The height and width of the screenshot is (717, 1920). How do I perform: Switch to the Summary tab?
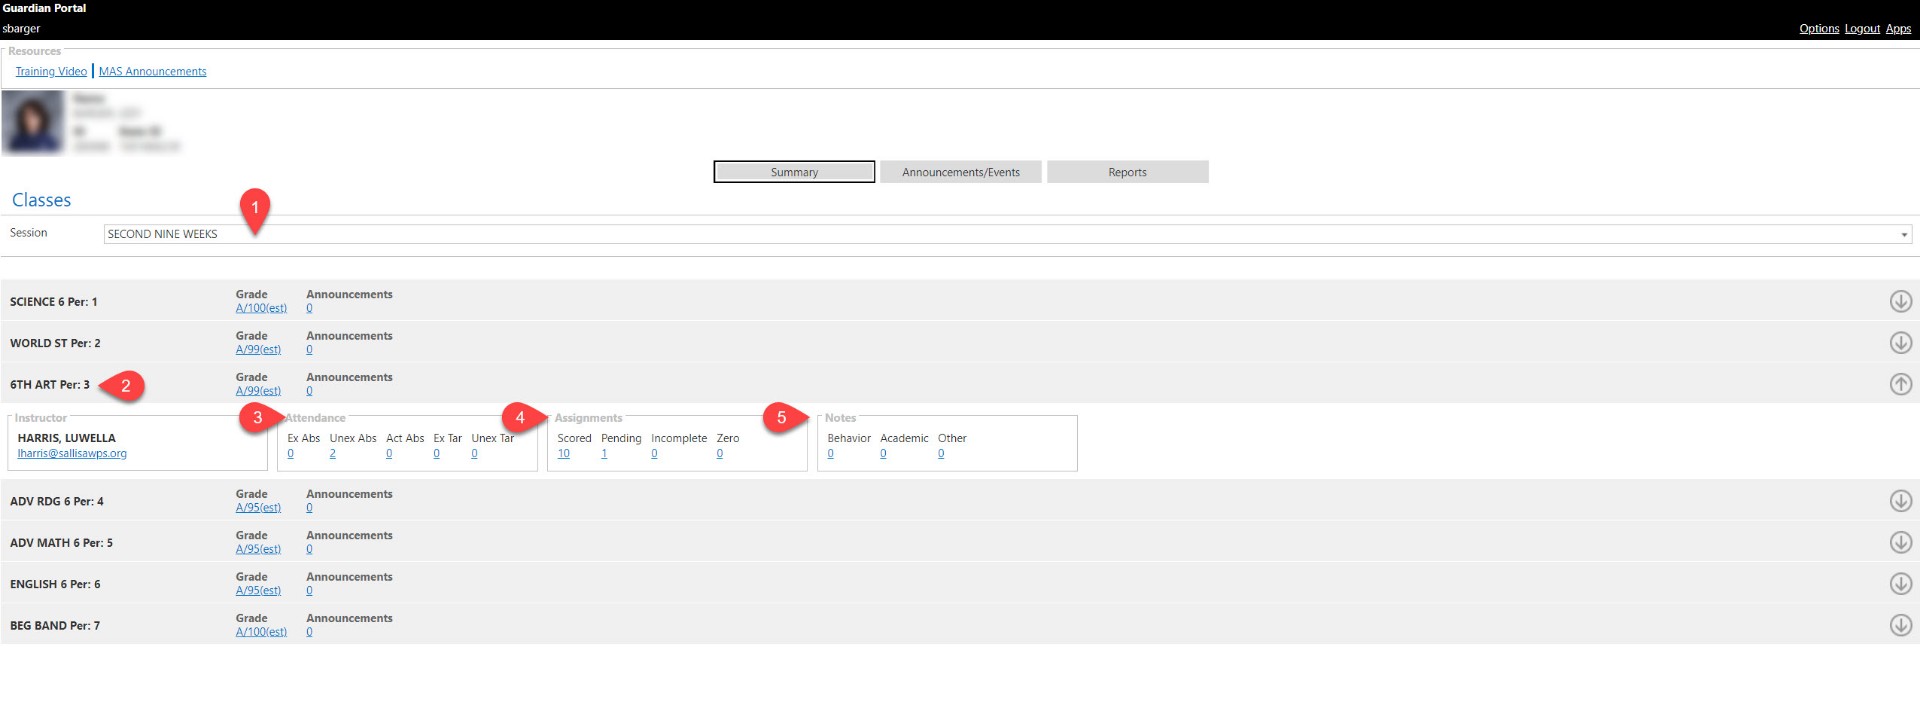point(794,172)
